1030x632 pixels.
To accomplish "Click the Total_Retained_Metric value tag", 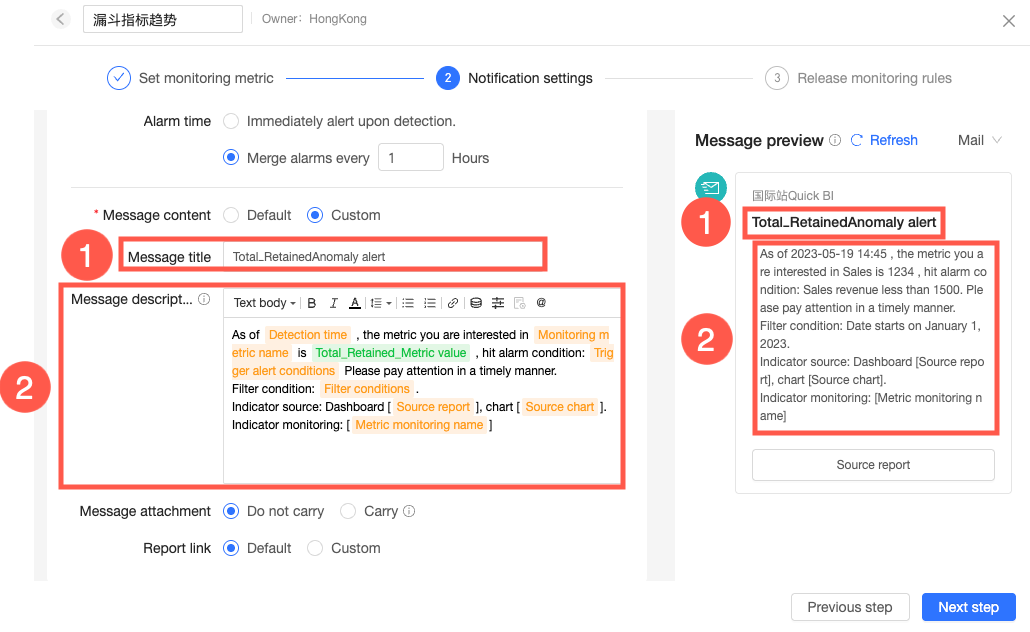I will coord(391,353).
